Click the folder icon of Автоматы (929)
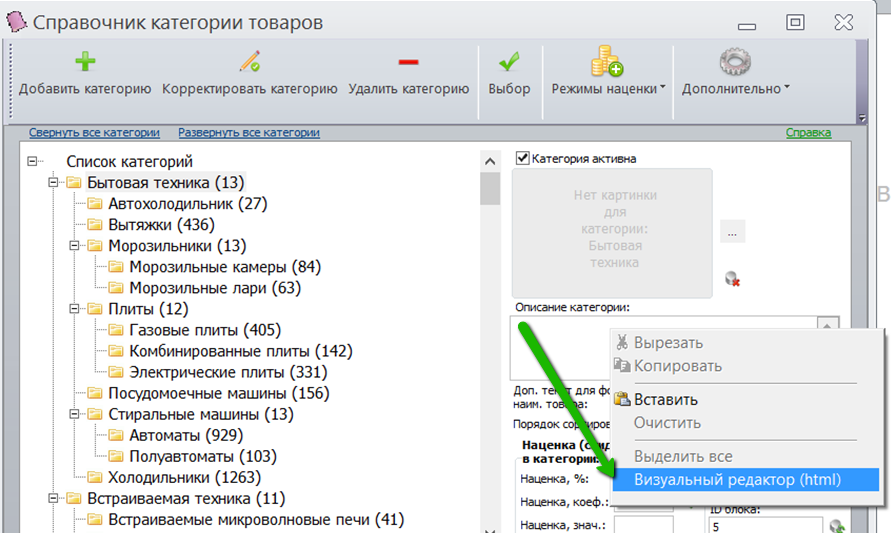 (x=116, y=435)
